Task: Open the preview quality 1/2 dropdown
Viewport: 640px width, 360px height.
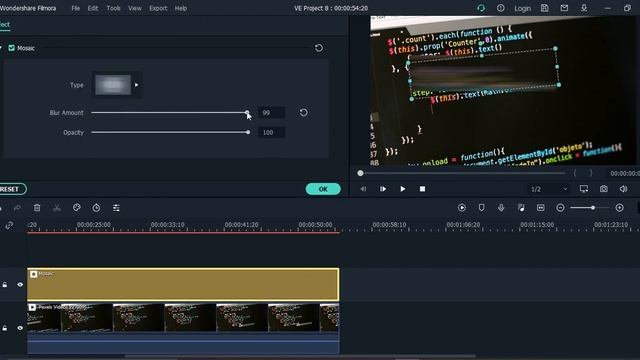Action: [x=549, y=189]
